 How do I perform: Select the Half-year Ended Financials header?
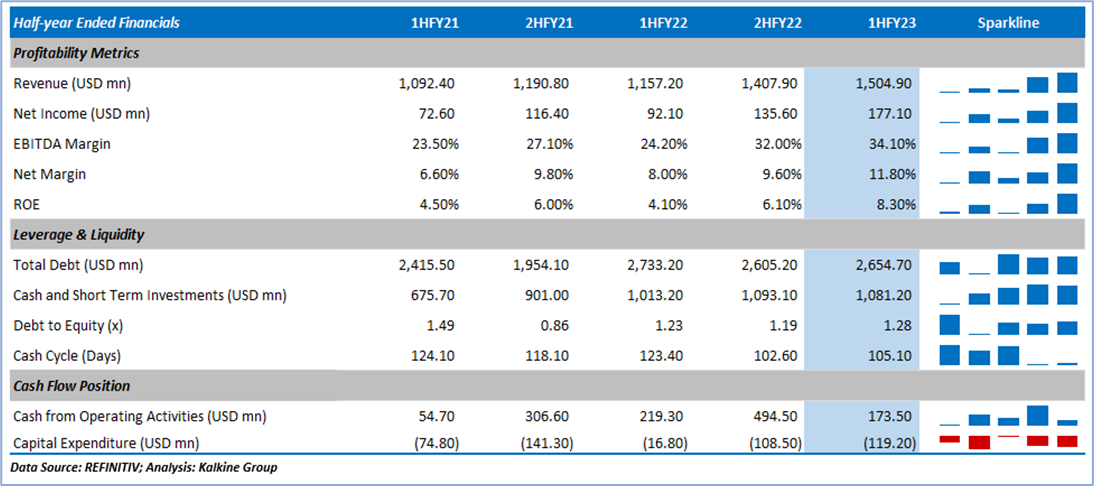point(99,22)
